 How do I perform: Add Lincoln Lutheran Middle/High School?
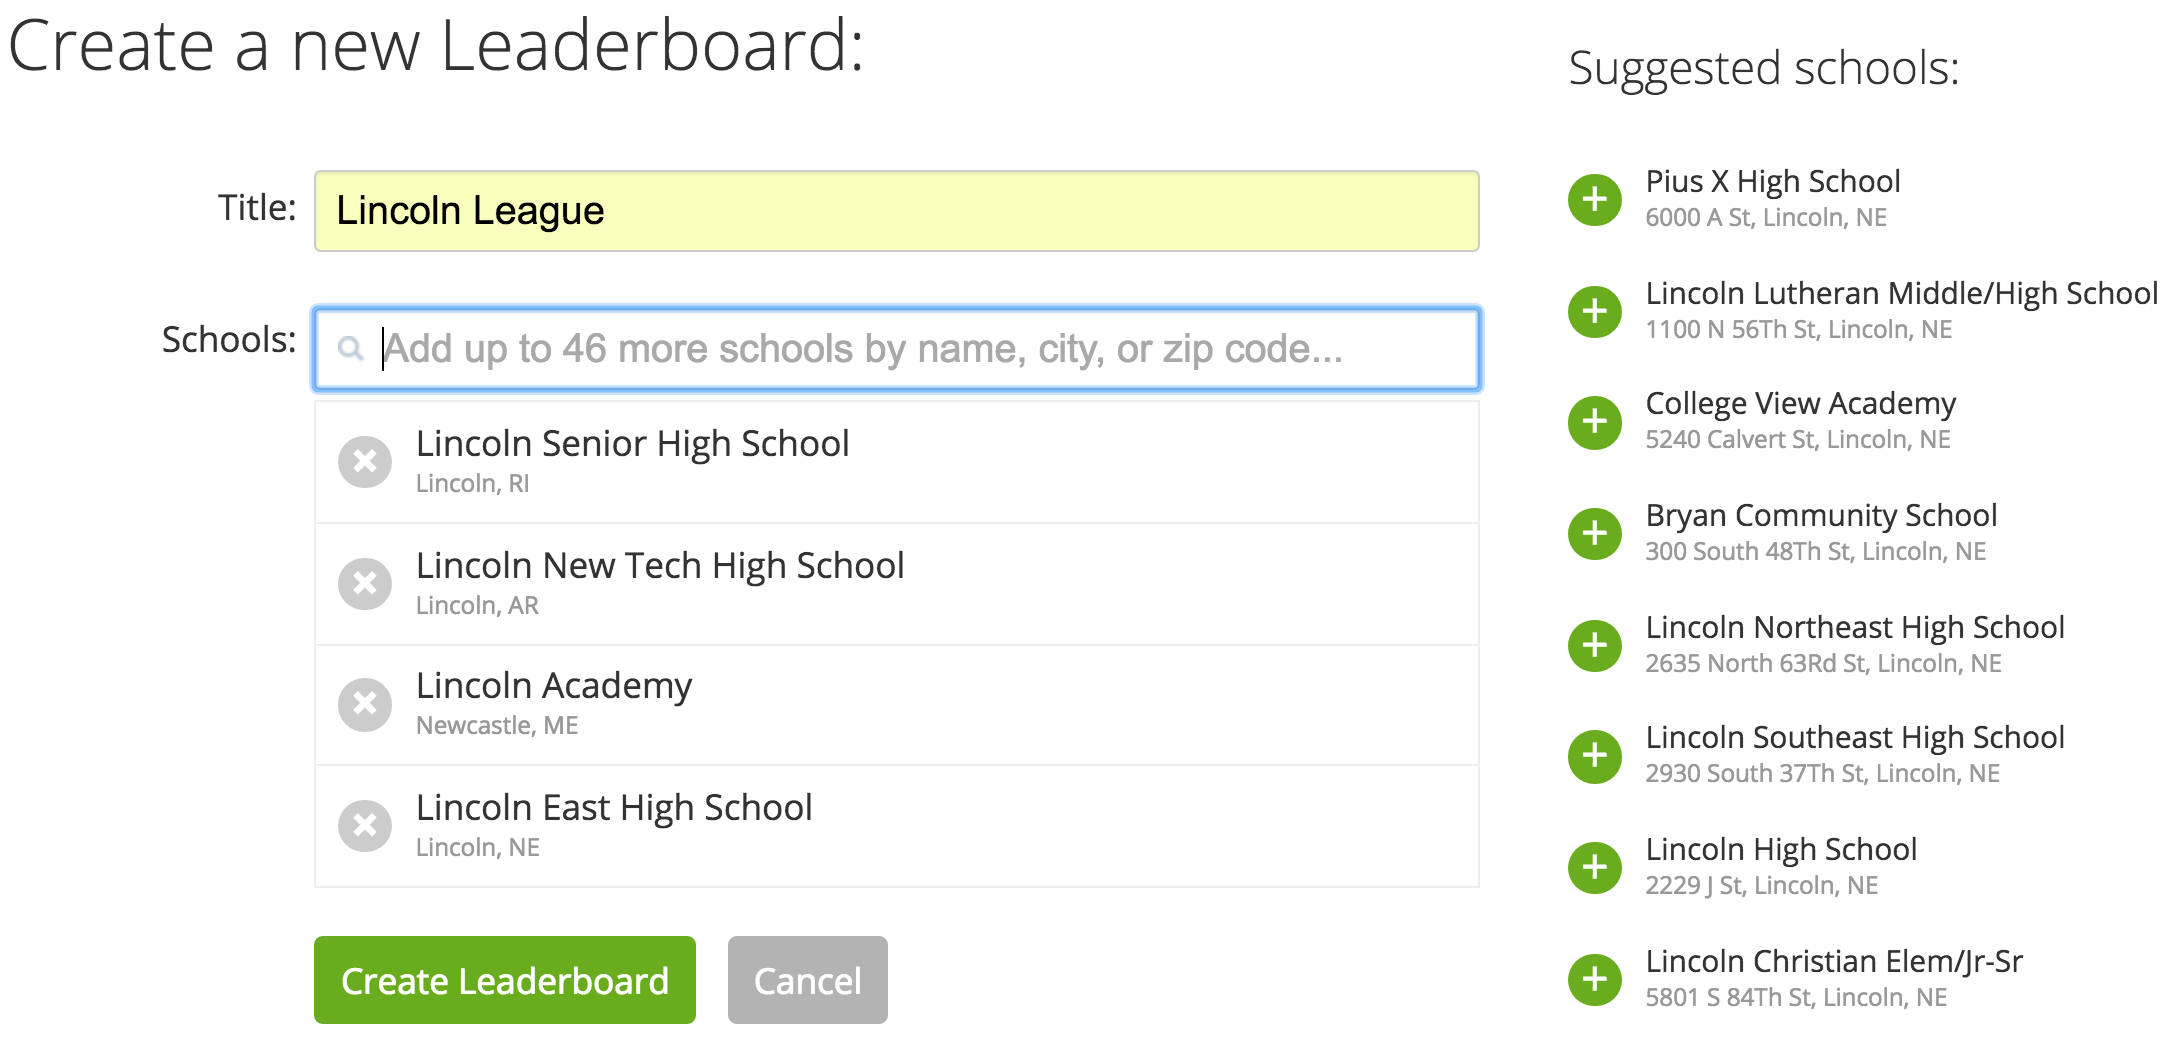click(1595, 311)
